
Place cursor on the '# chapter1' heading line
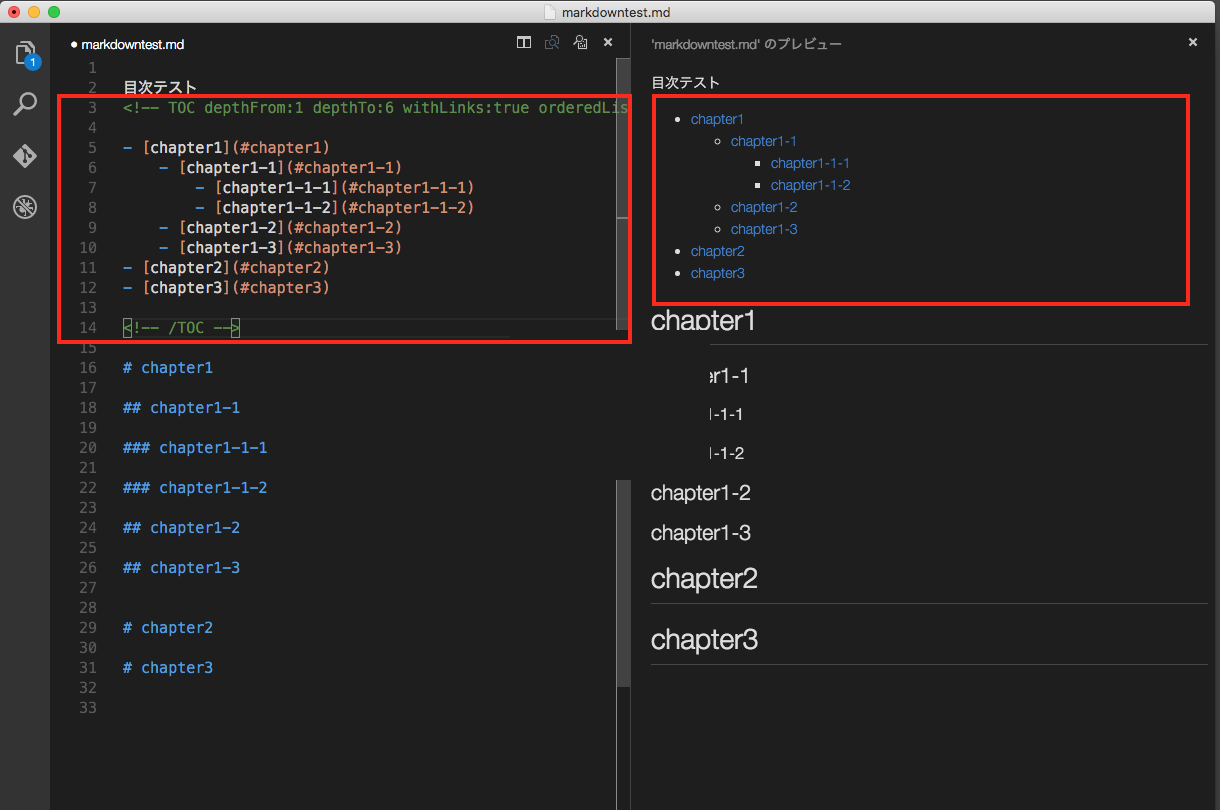click(x=168, y=367)
